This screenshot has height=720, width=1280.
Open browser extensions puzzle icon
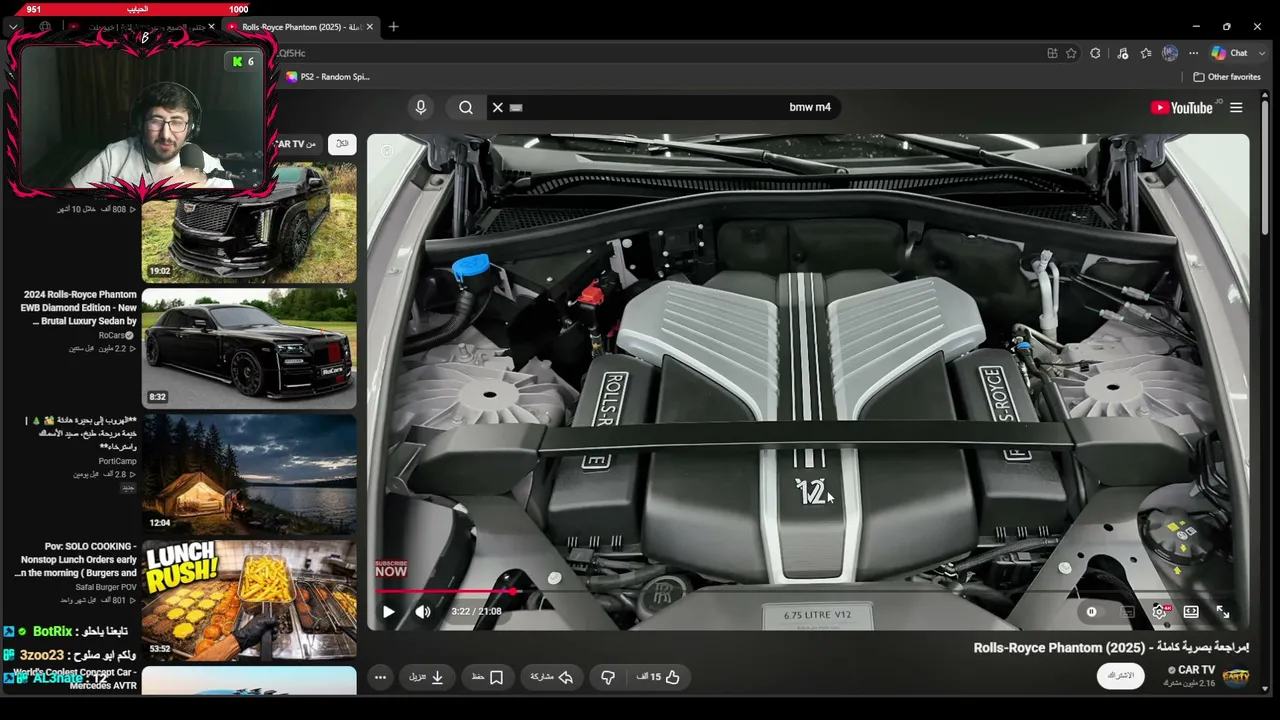1096,53
